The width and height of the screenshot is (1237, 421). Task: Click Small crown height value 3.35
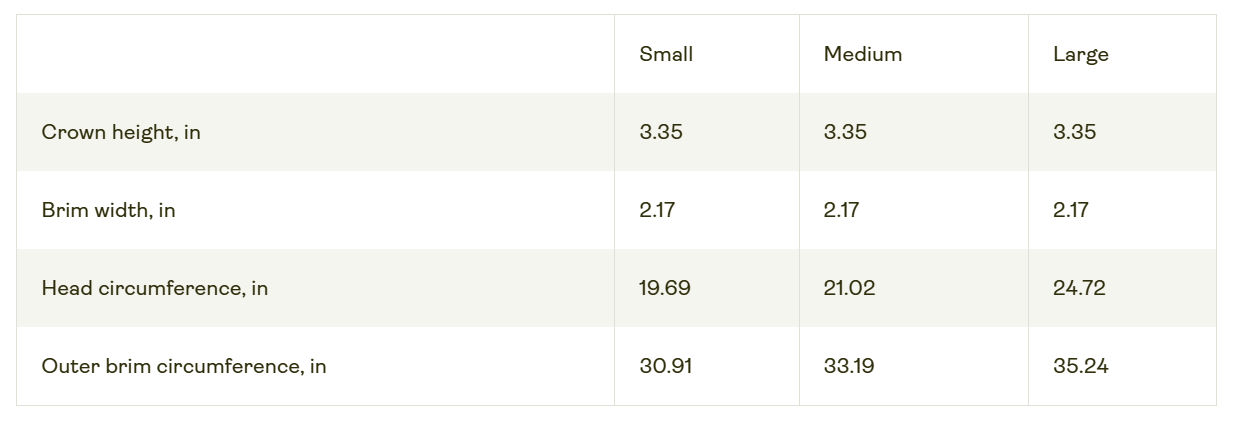[x=661, y=132]
